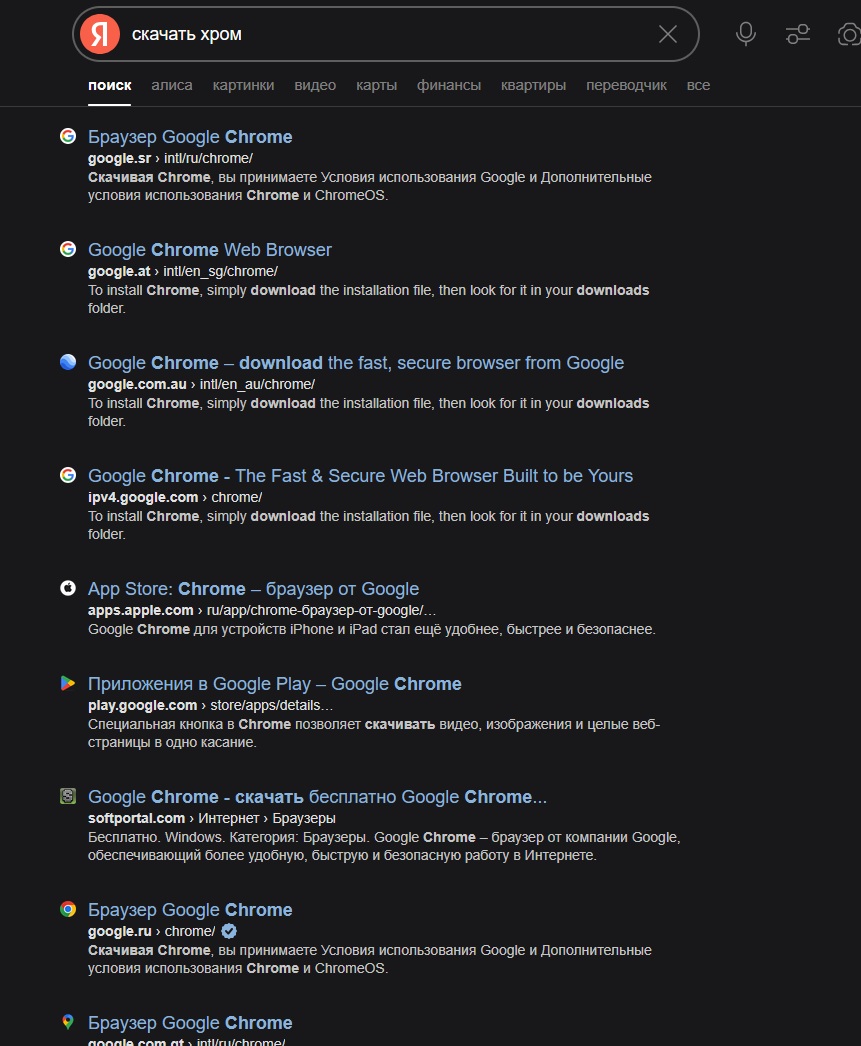Click the verified badge next to google.ru
The width and height of the screenshot is (861, 1046).
tap(229, 931)
